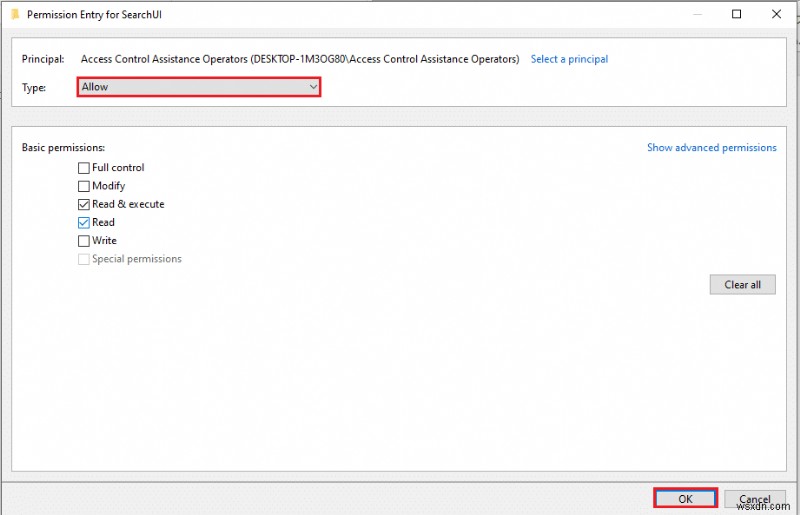Click the Clear all button
This screenshot has height=515, width=800.
click(x=742, y=285)
